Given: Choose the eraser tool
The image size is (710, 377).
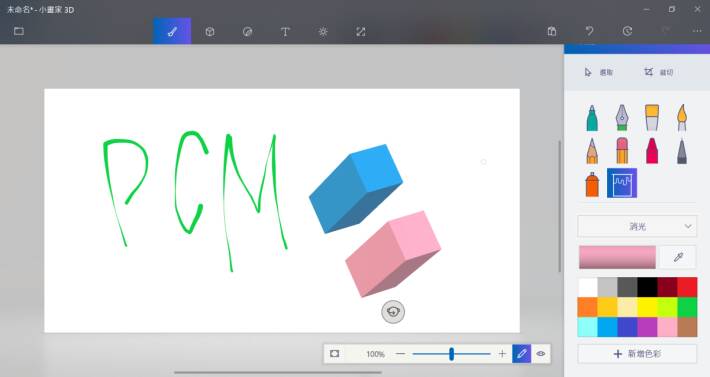Looking at the screenshot, I should tap(622, 151).
